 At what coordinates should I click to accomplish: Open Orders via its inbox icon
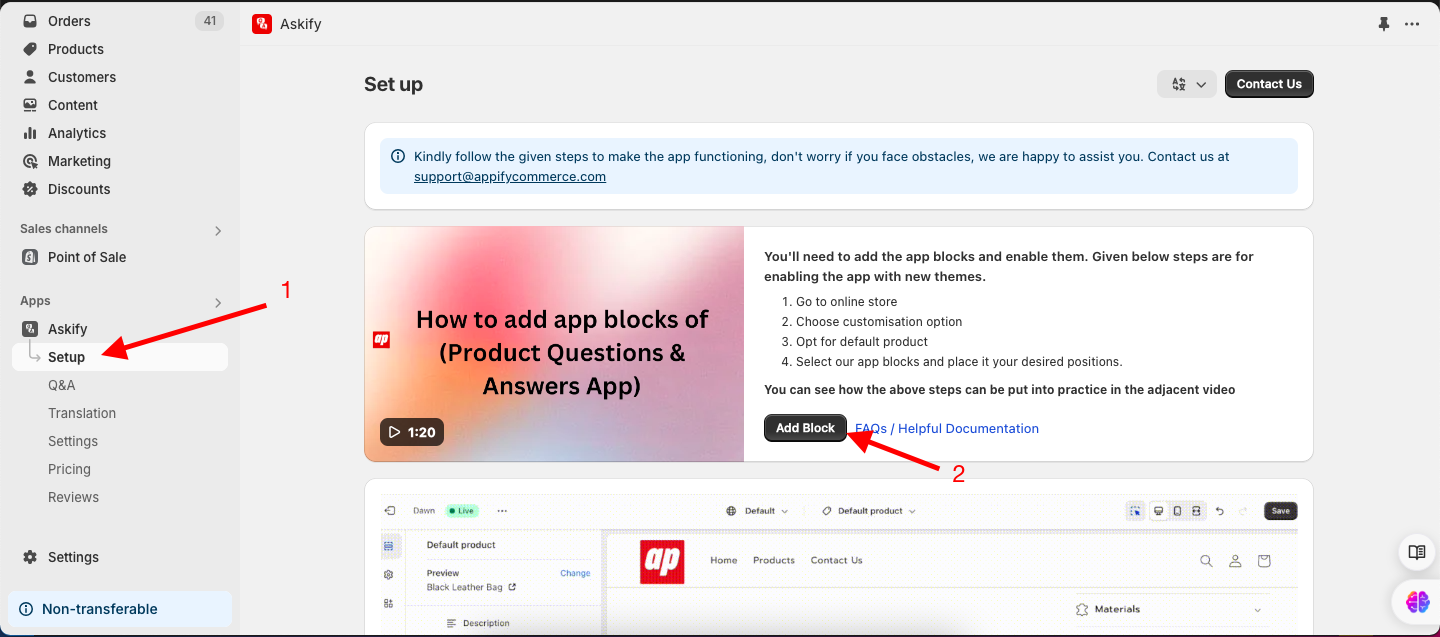pyautogui.click(x=30, y=21)
